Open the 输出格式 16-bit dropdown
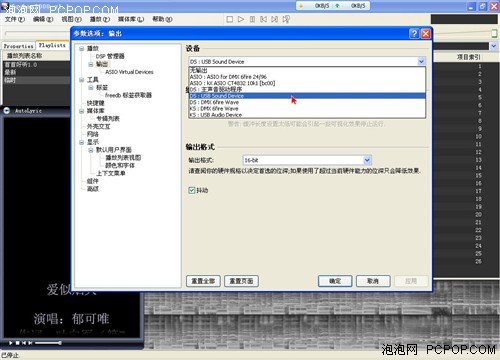500x360 pixels. pyautogui.click(x=367, y=160)
